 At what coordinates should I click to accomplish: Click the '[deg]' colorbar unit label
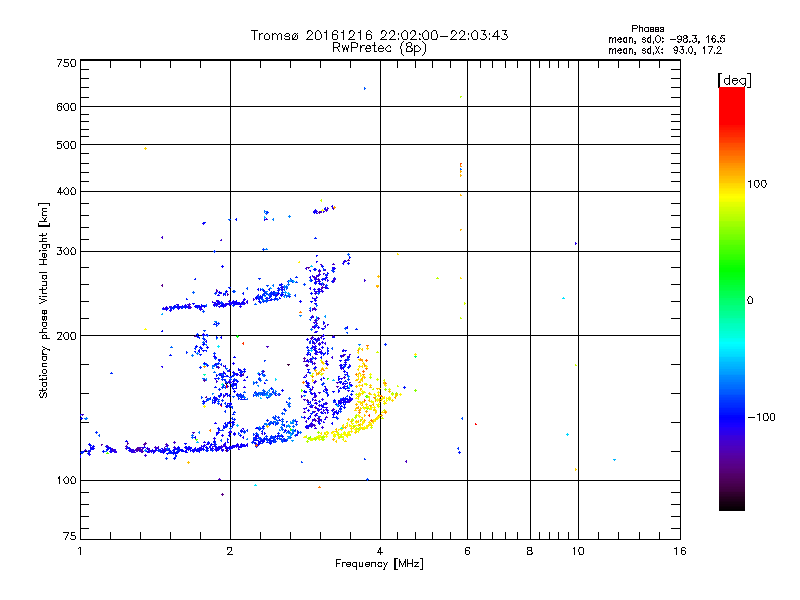point(734,80)
